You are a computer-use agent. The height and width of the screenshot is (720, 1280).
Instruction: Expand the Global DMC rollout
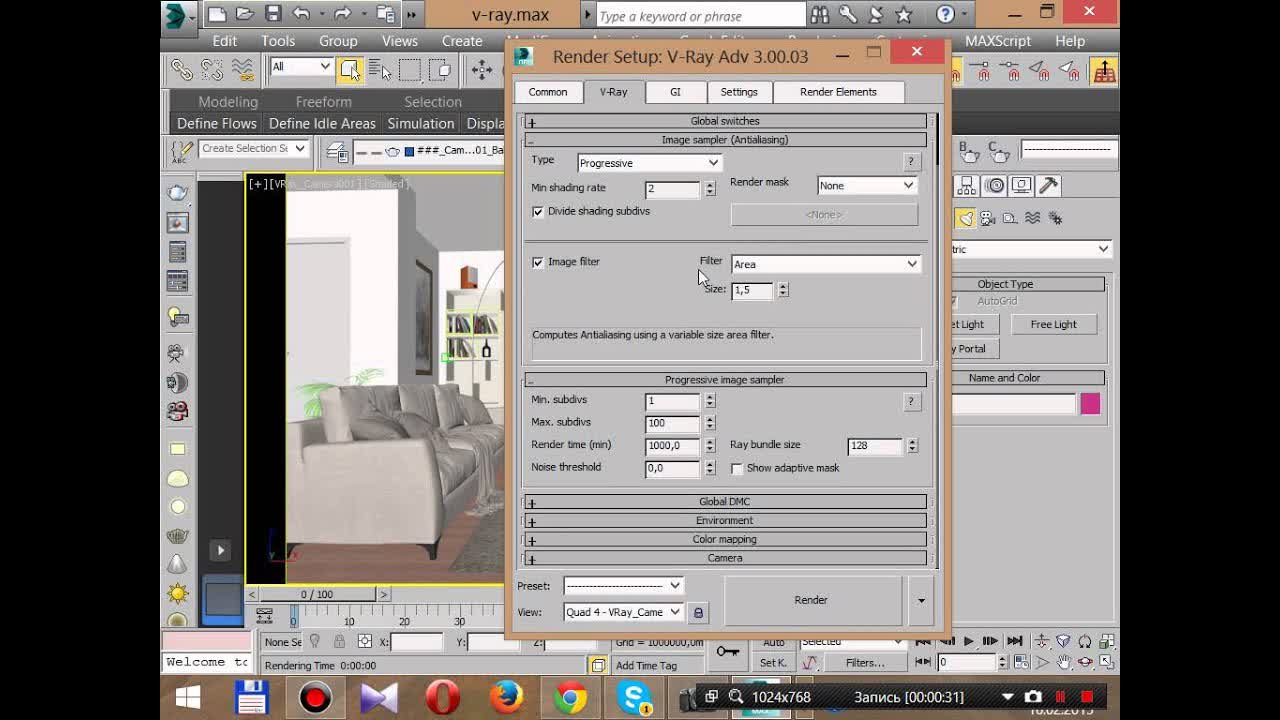[725, 502]
